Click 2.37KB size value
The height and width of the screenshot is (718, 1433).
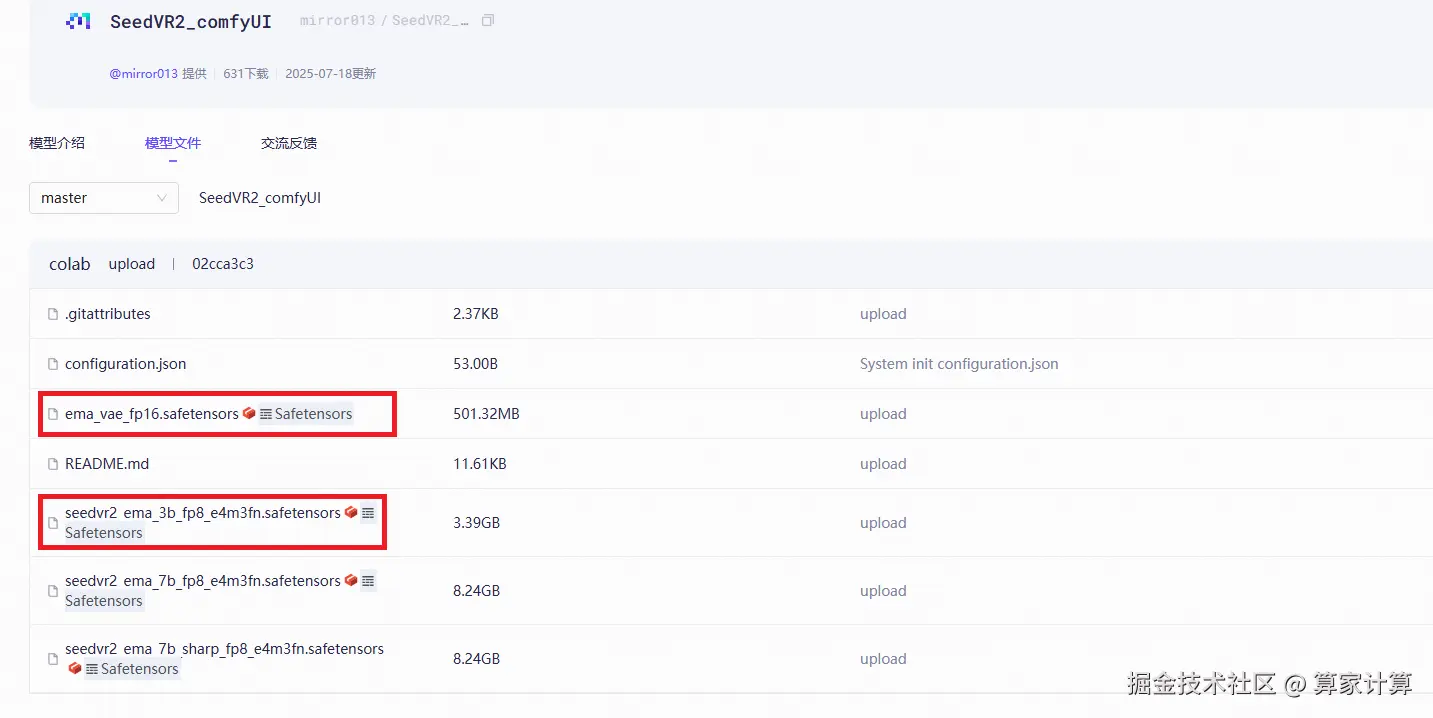pyautogui.click(x=476, y=314)
